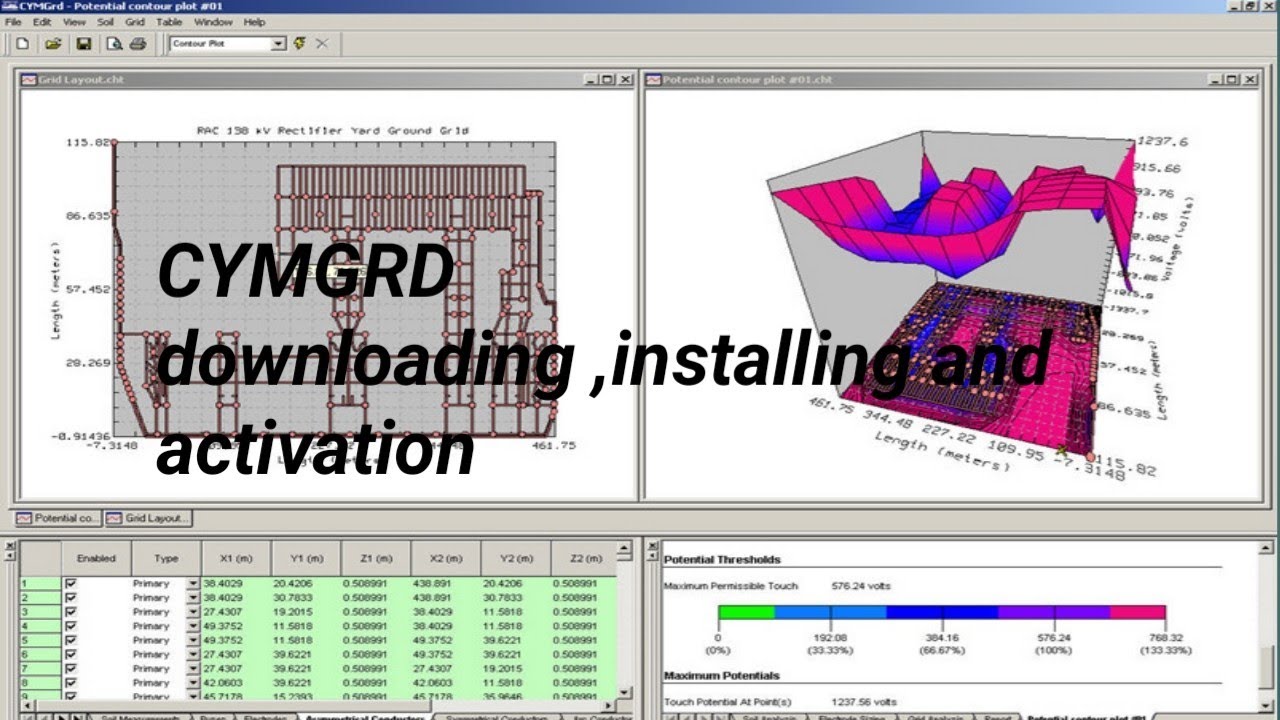This screenshot has width=1280, height=720.
Task: Open the Contour Plot combo box
Action: [x=228, y=44]
